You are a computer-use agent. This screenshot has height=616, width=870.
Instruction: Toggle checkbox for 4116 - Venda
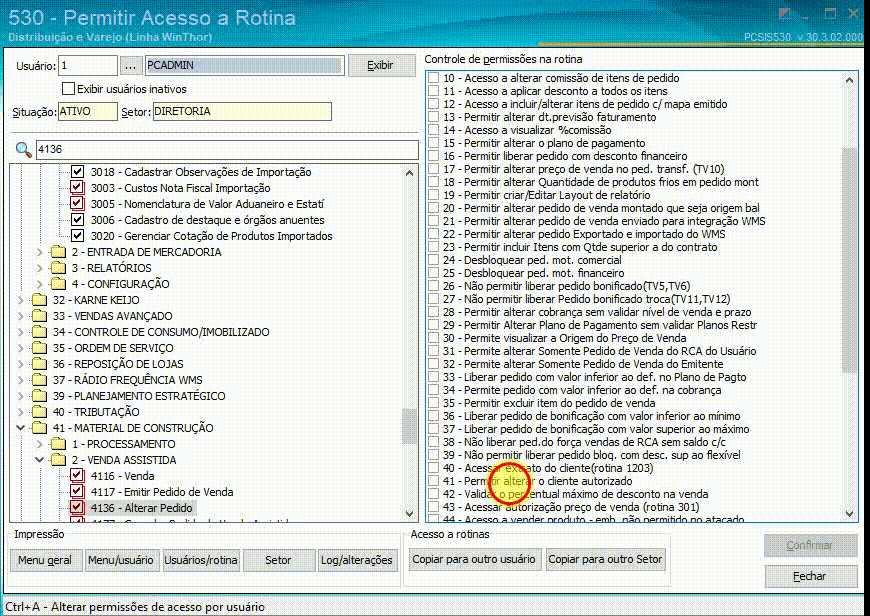[77, 476]
